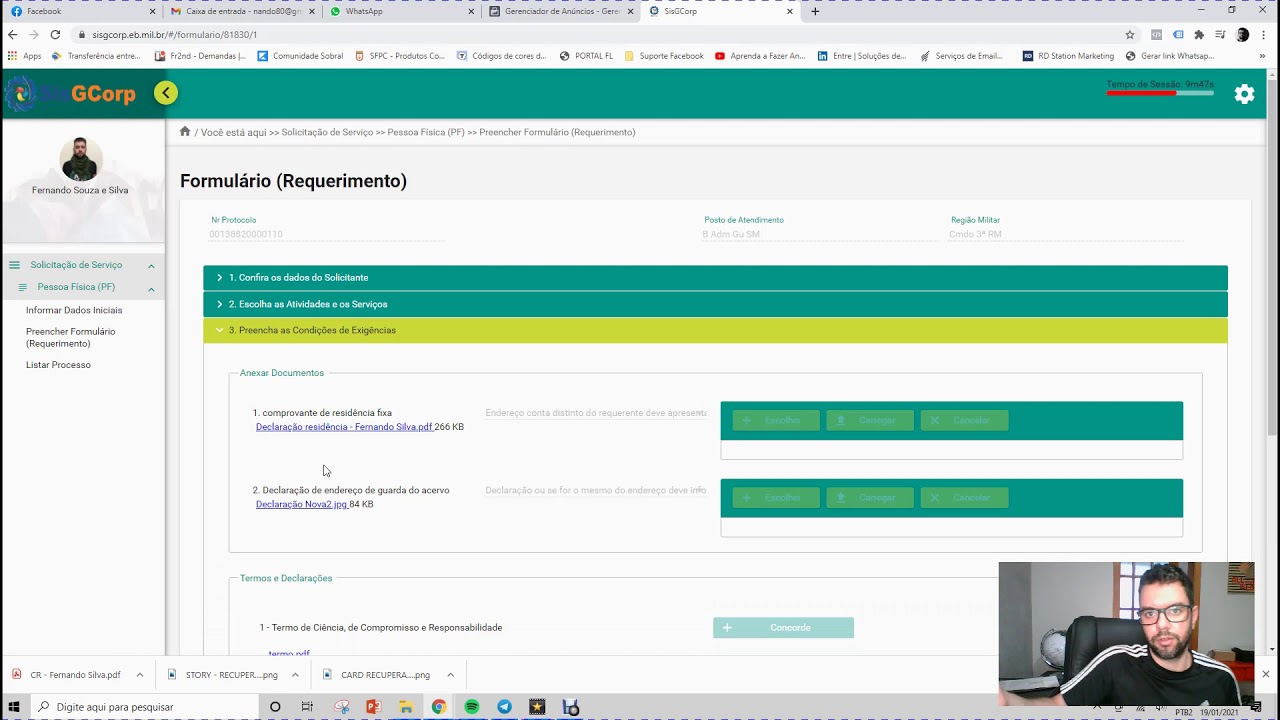This screenshot has width=1280, height=720.
Task: Open Telegram from taskbar
Action: [504, 707]
